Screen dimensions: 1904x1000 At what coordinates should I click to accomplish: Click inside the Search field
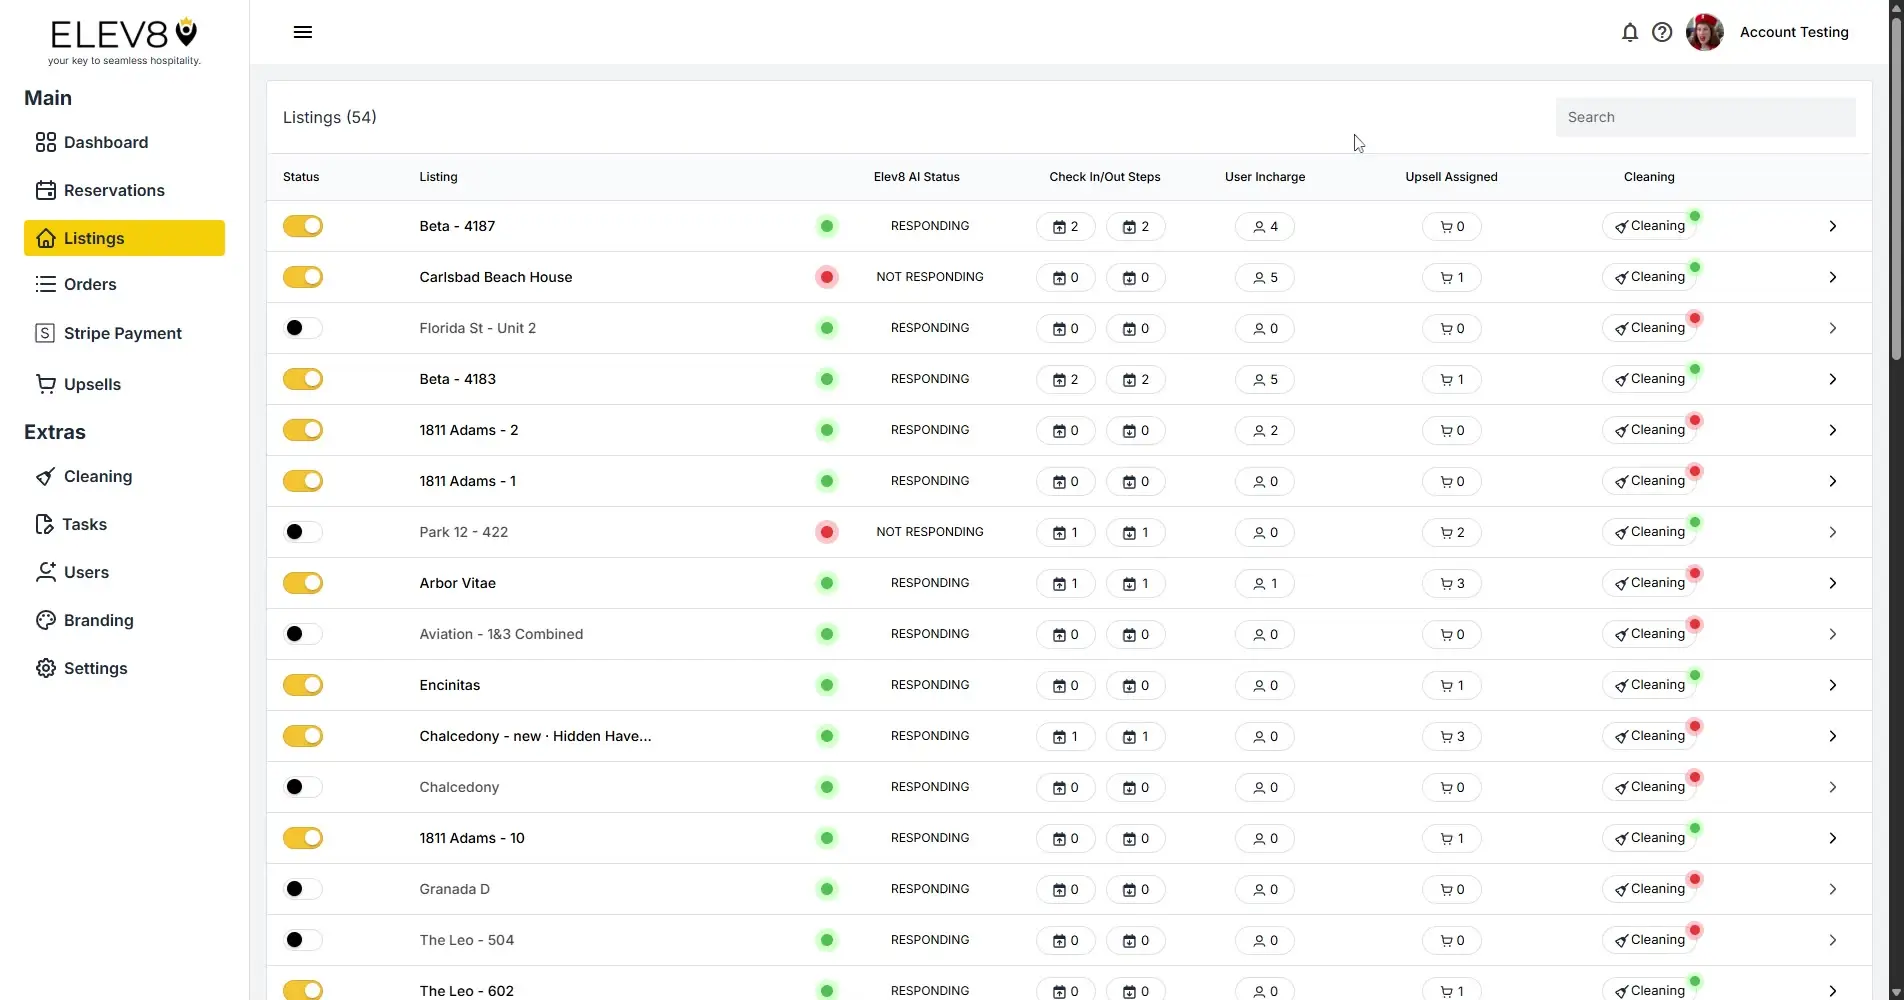[x=1704, y=117]
